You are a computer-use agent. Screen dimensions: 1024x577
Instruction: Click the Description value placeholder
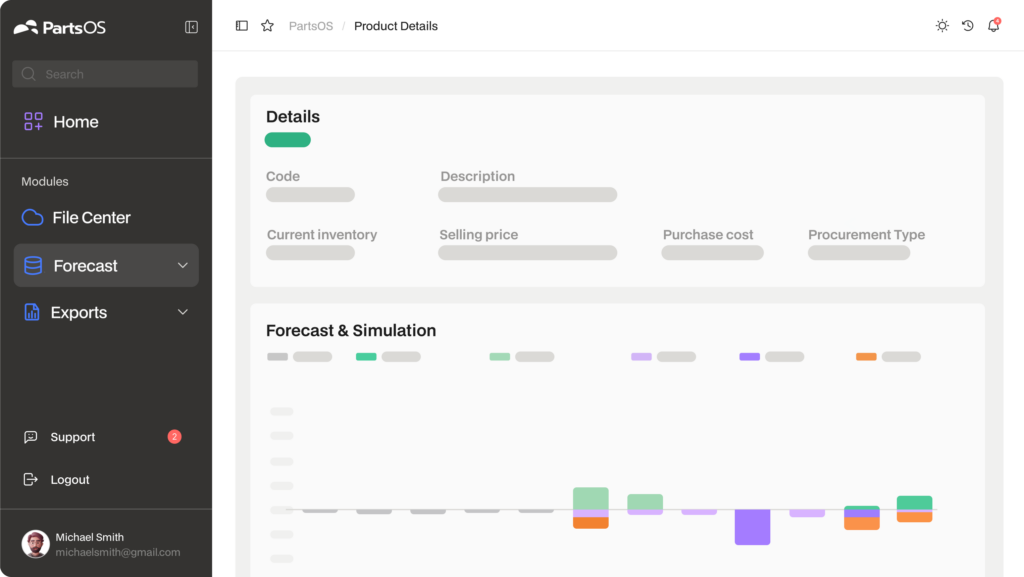point(528,195)
